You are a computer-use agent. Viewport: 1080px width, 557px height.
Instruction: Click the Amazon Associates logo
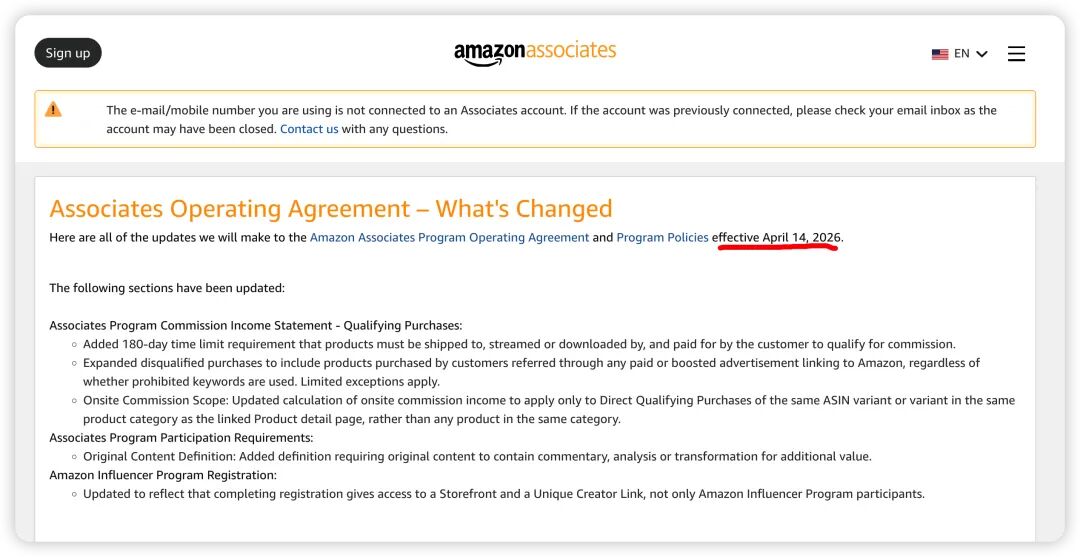click(534, 53)
